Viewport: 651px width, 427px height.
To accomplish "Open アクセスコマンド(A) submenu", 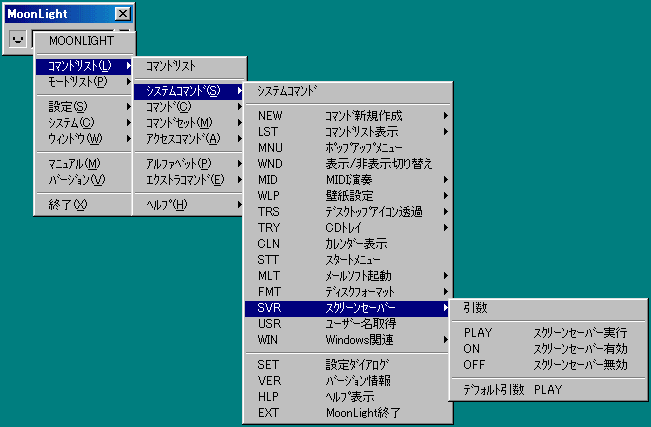I will [188, 138].
